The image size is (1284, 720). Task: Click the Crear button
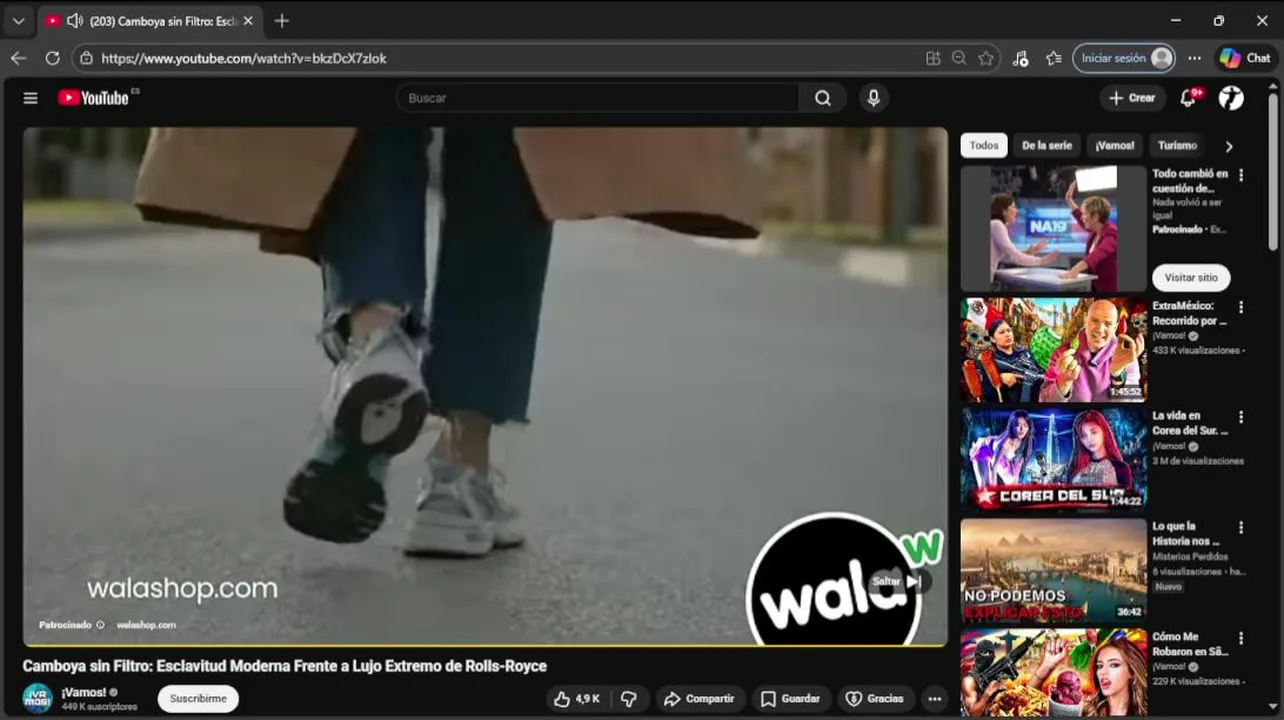point(1132,98)
